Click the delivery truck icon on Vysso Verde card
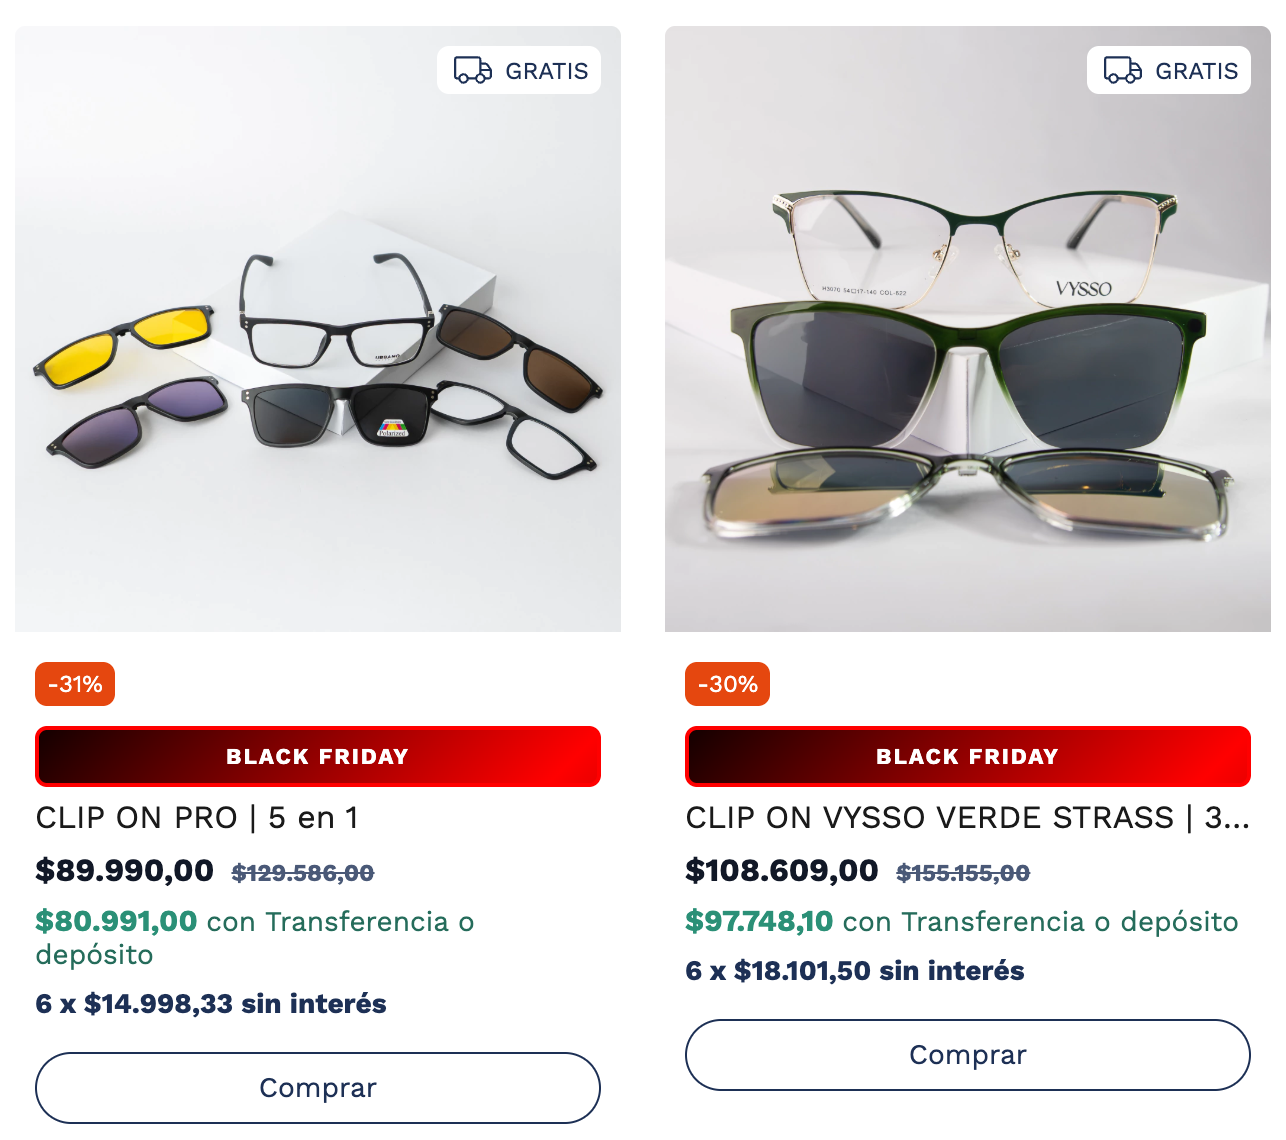This screenshot has height=1140, width=1286. [x=1123, y=70]
